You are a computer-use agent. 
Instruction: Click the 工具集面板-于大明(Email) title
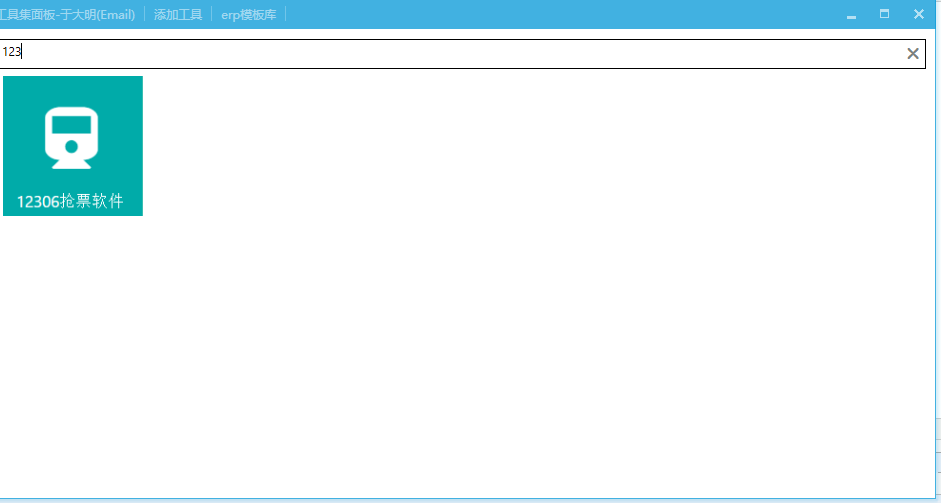tap(67, 14)
